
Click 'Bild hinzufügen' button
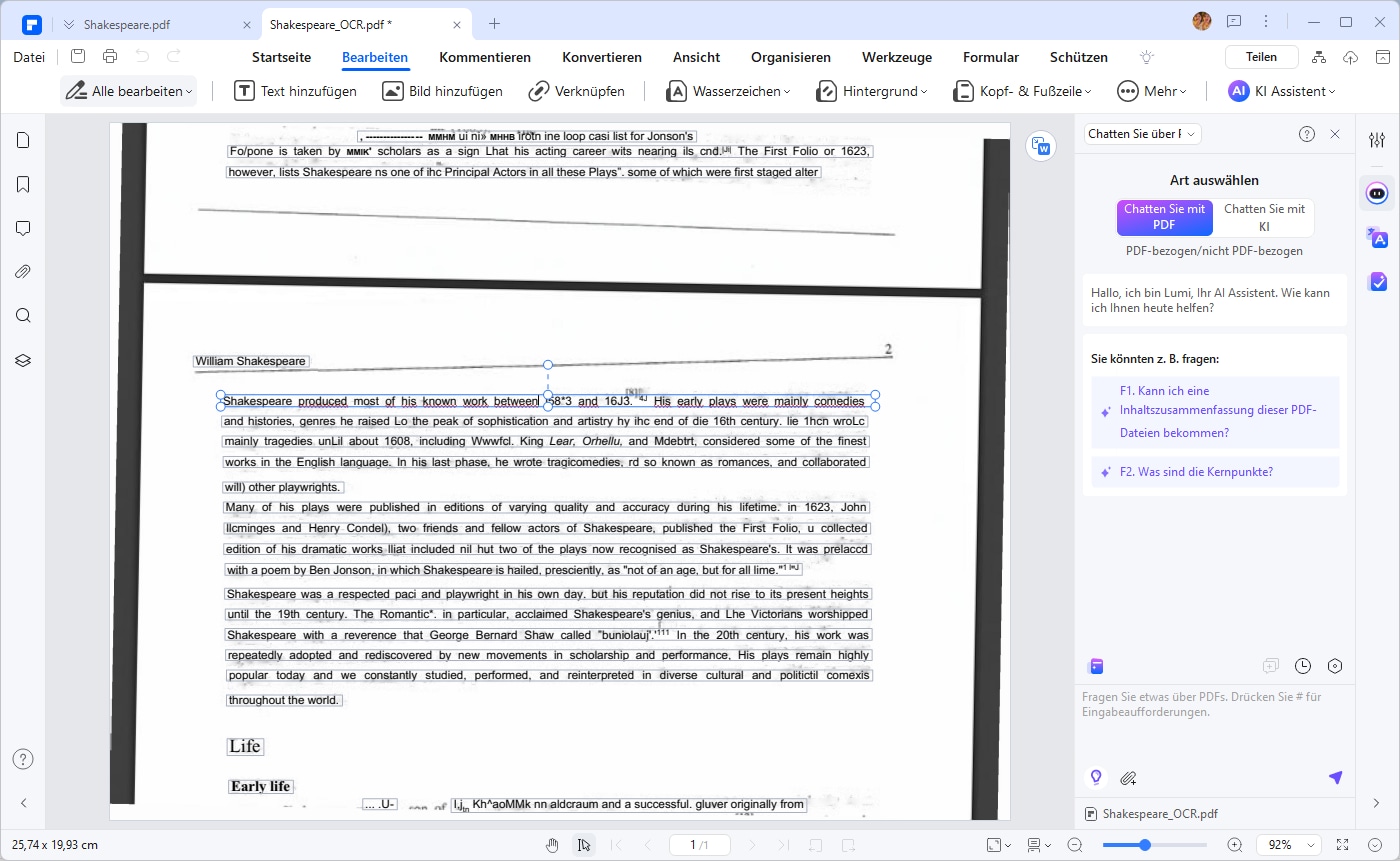coord(442,91)
